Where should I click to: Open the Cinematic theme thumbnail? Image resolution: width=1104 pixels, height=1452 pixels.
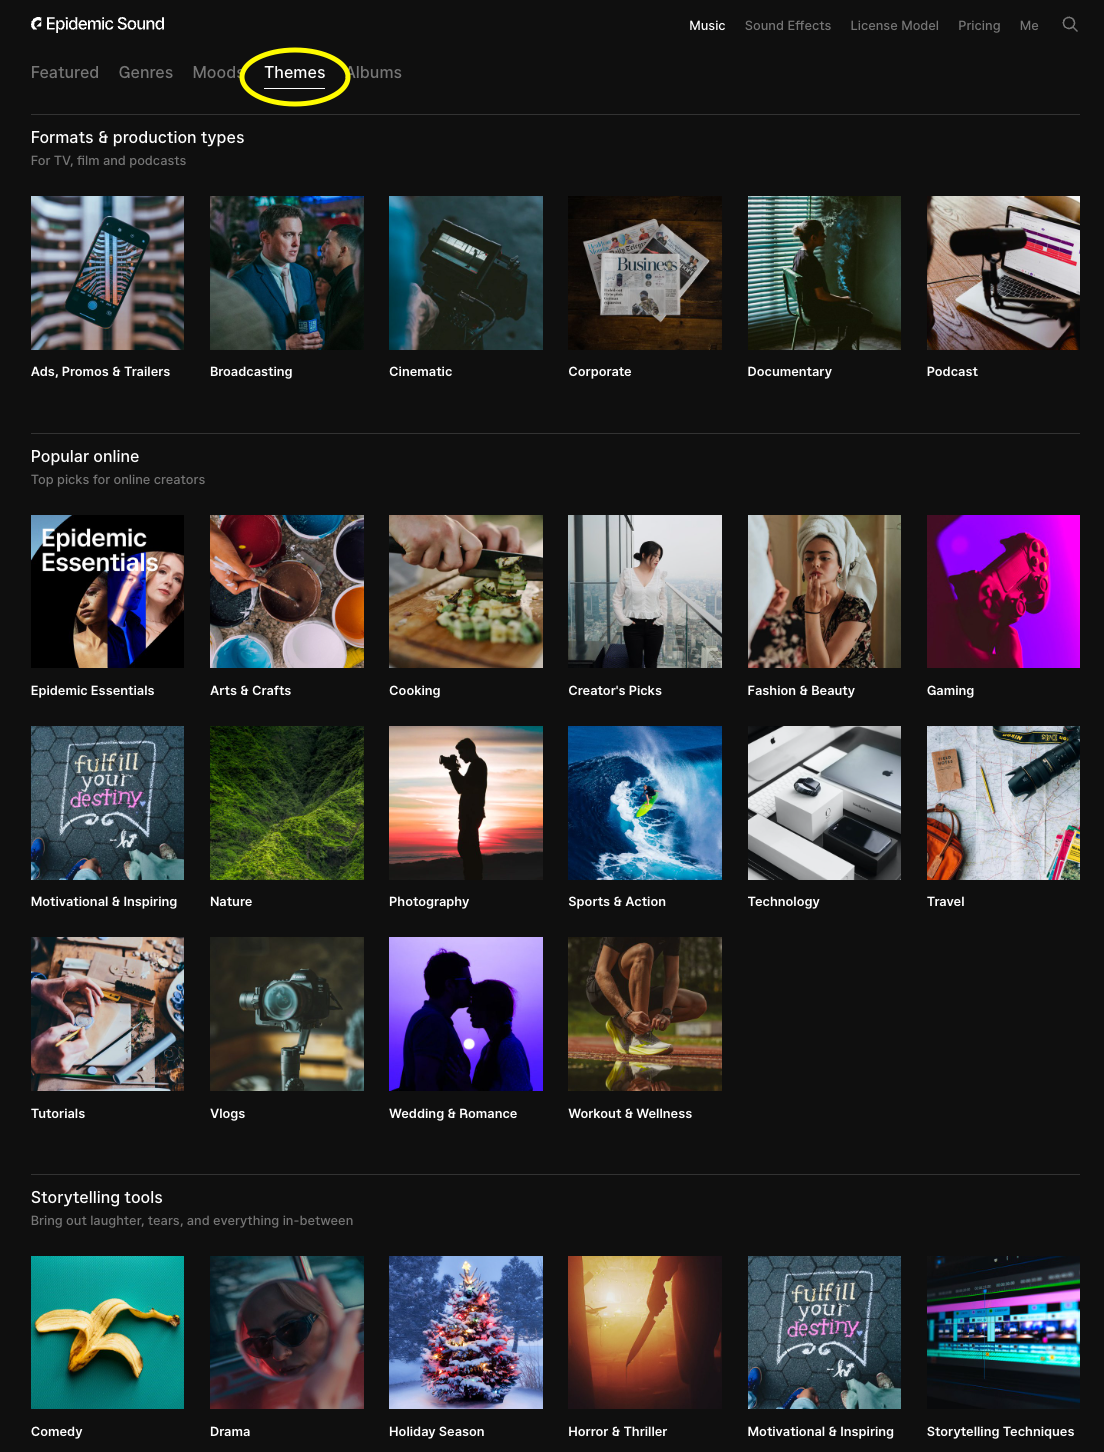(465, 272)
